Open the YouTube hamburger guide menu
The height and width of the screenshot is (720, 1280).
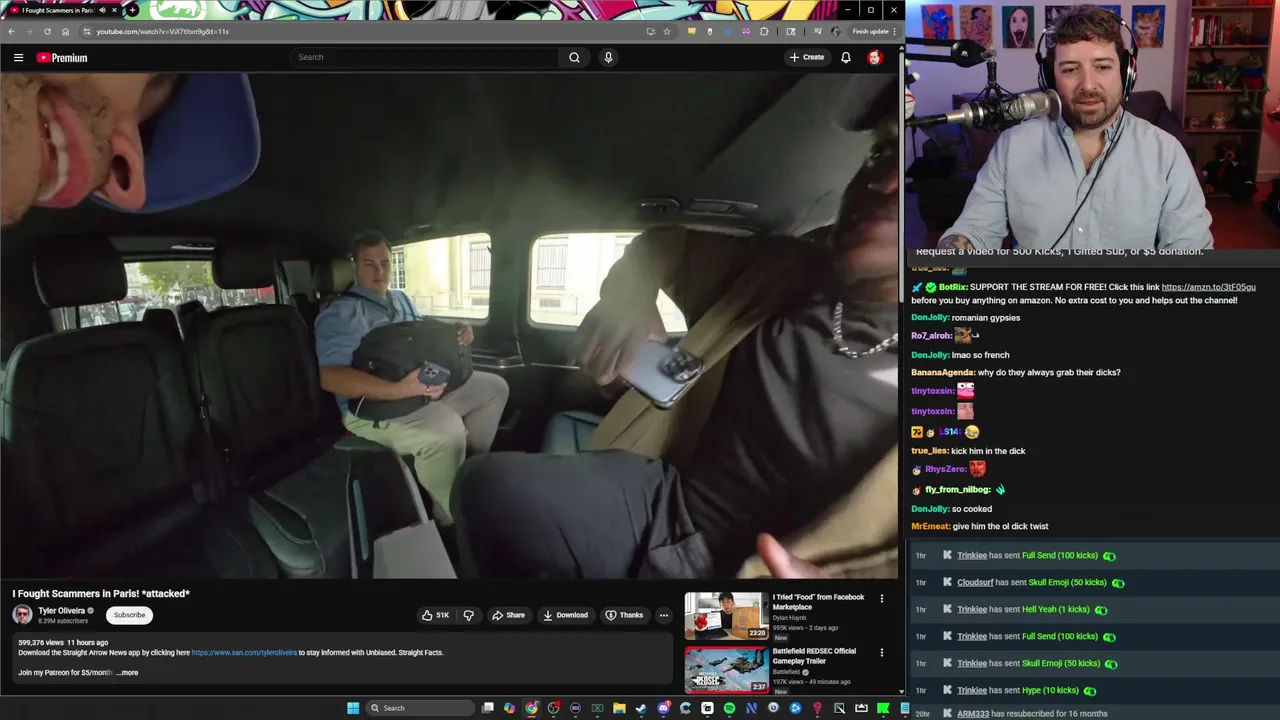click(x=18, y=58)
